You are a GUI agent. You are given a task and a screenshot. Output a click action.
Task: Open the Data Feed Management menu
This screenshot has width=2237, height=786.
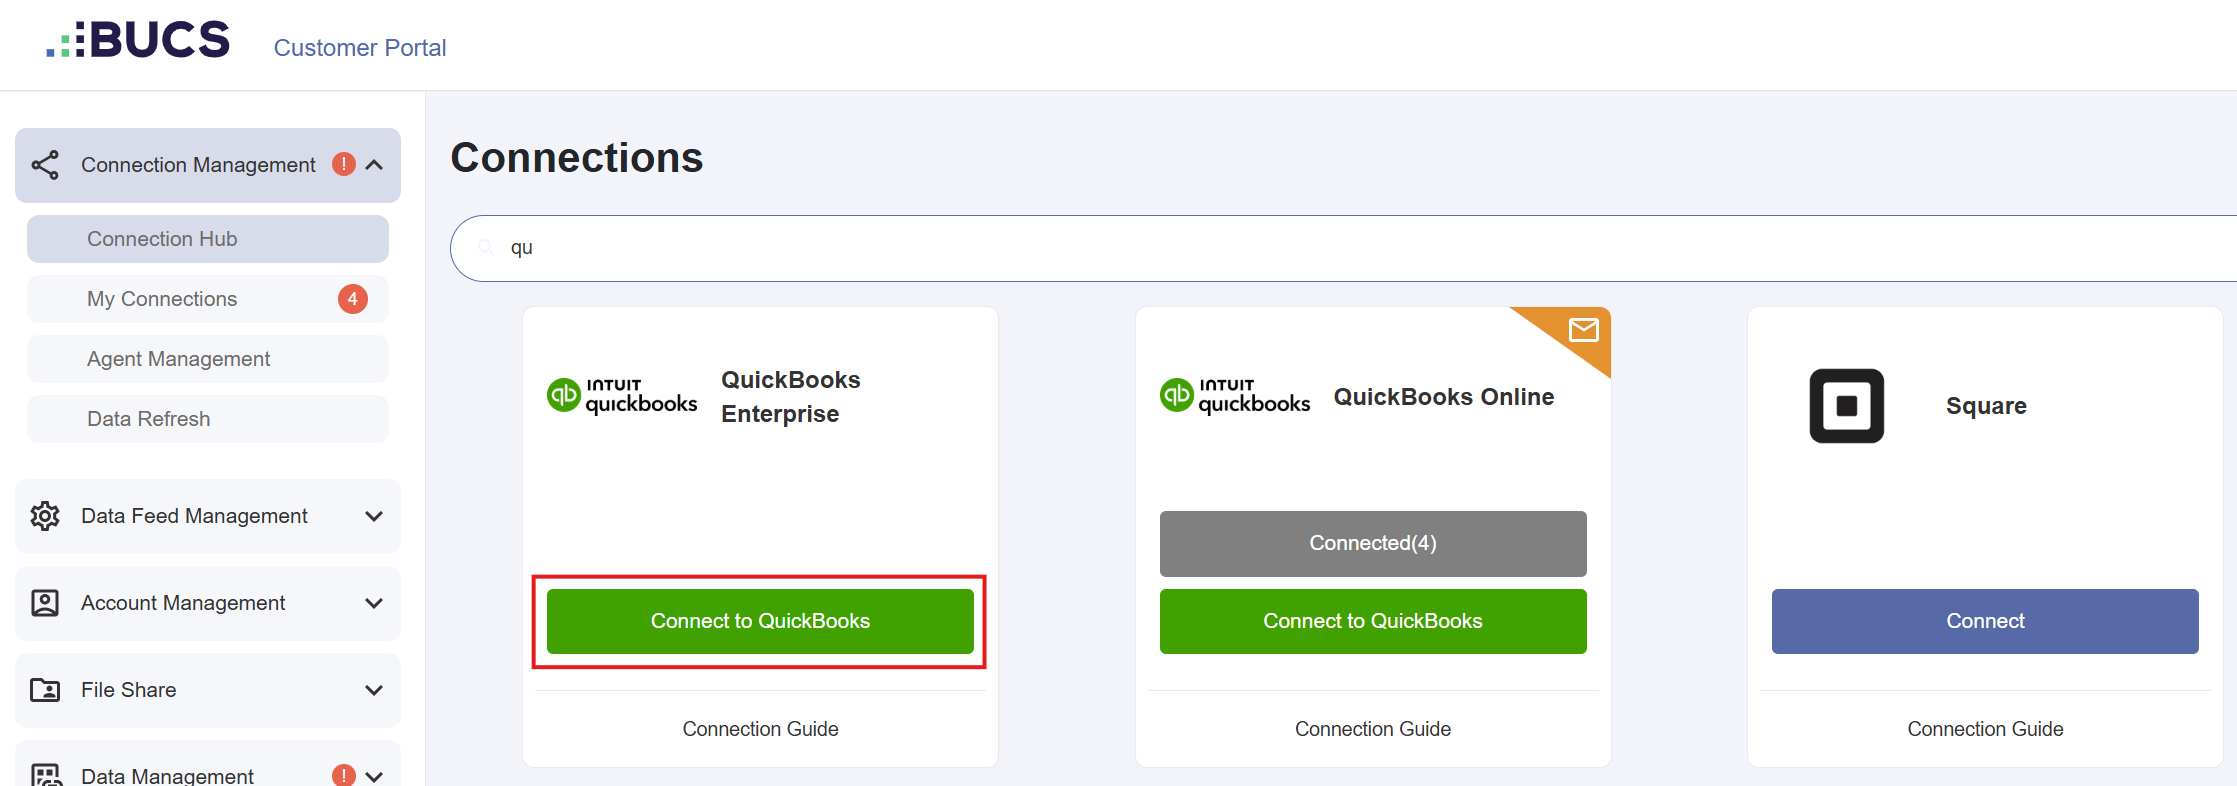pos(208,516)
